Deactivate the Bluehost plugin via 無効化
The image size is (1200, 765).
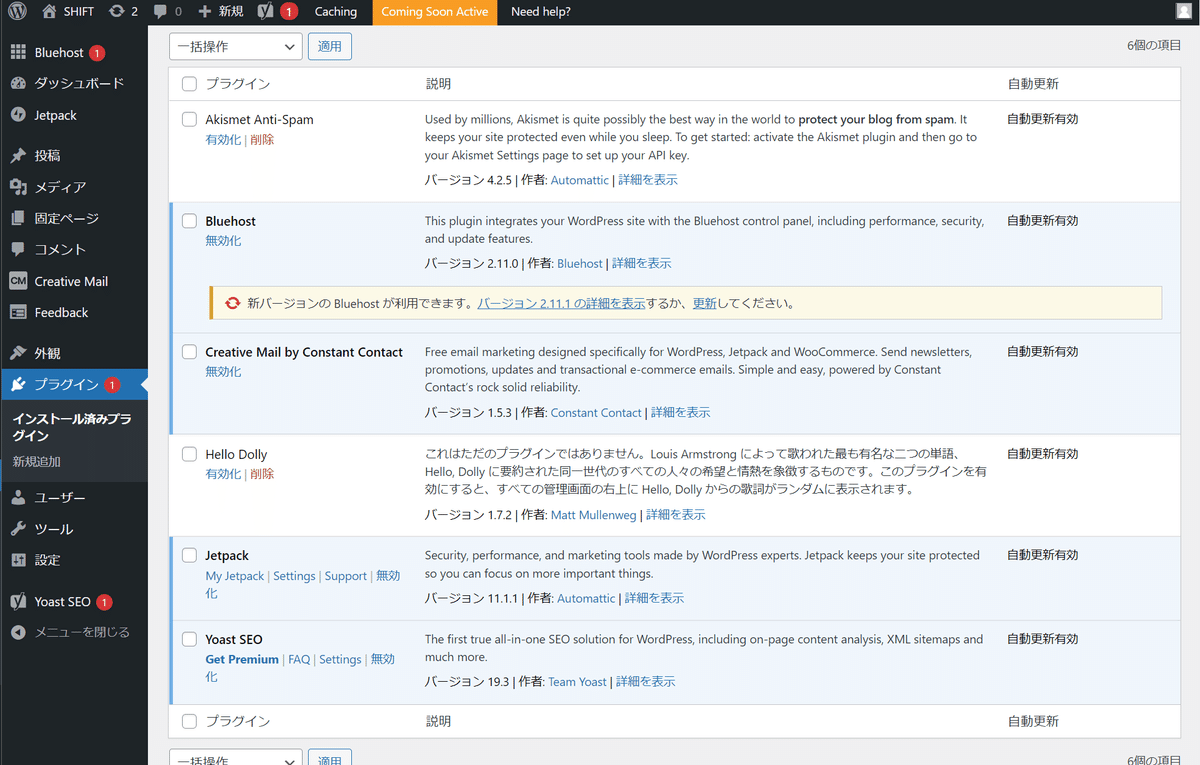click(223, 241)
